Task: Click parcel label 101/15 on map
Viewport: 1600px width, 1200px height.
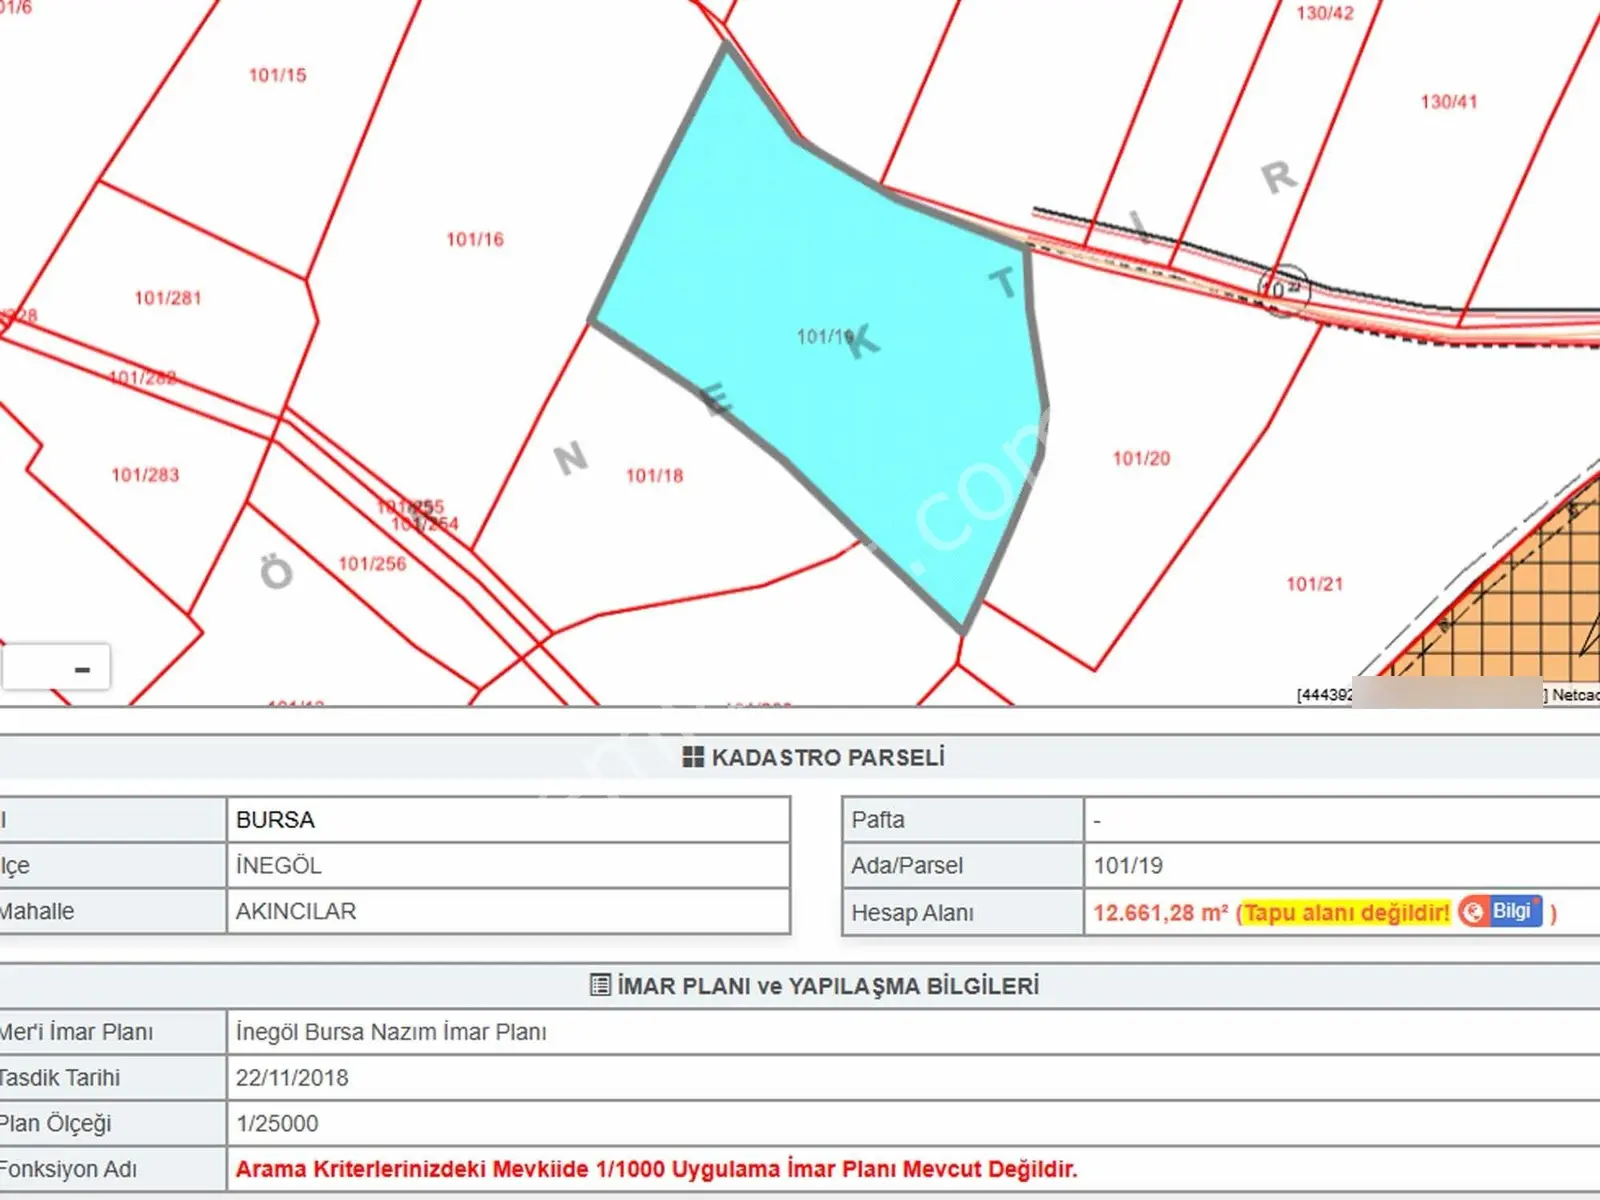Action: 277,75
